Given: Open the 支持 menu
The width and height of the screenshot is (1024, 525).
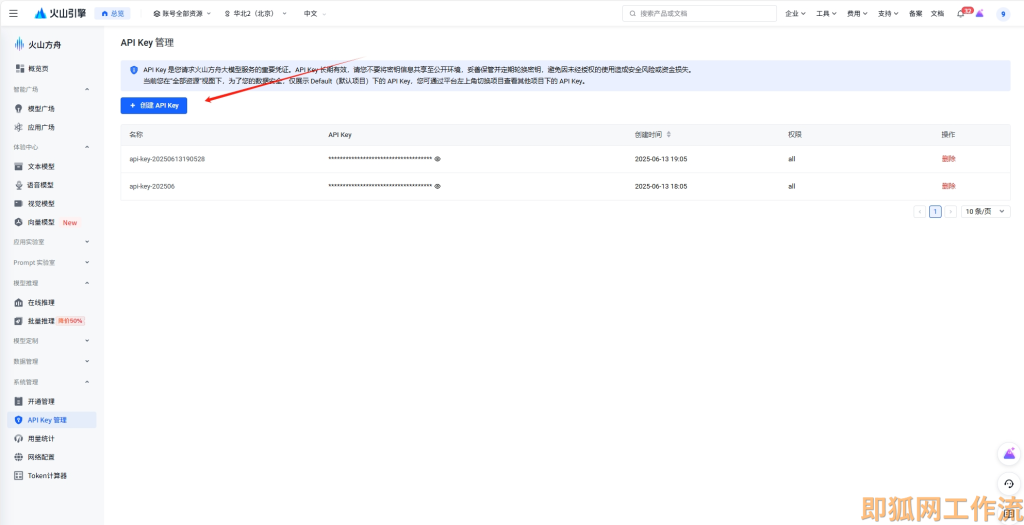Looking at the screenshot, I should pyautogui.click(x=888, y=13).
